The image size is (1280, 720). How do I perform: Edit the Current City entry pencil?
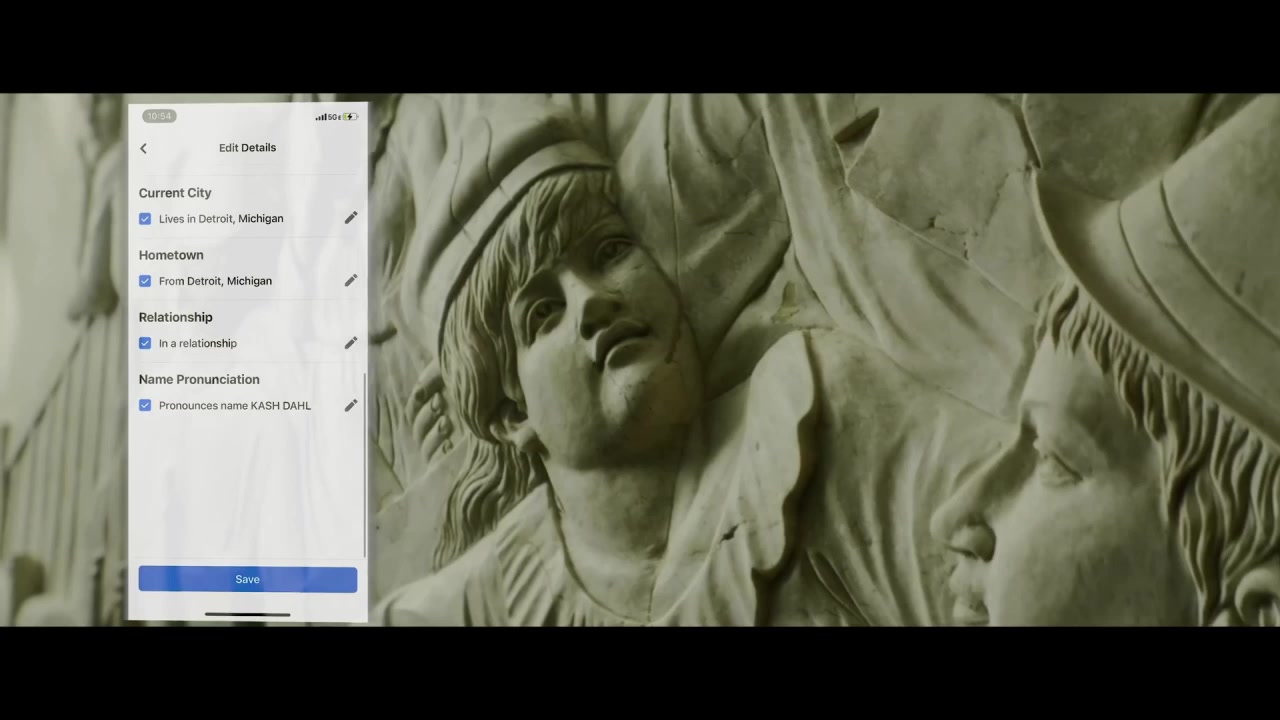pos(351,218)
